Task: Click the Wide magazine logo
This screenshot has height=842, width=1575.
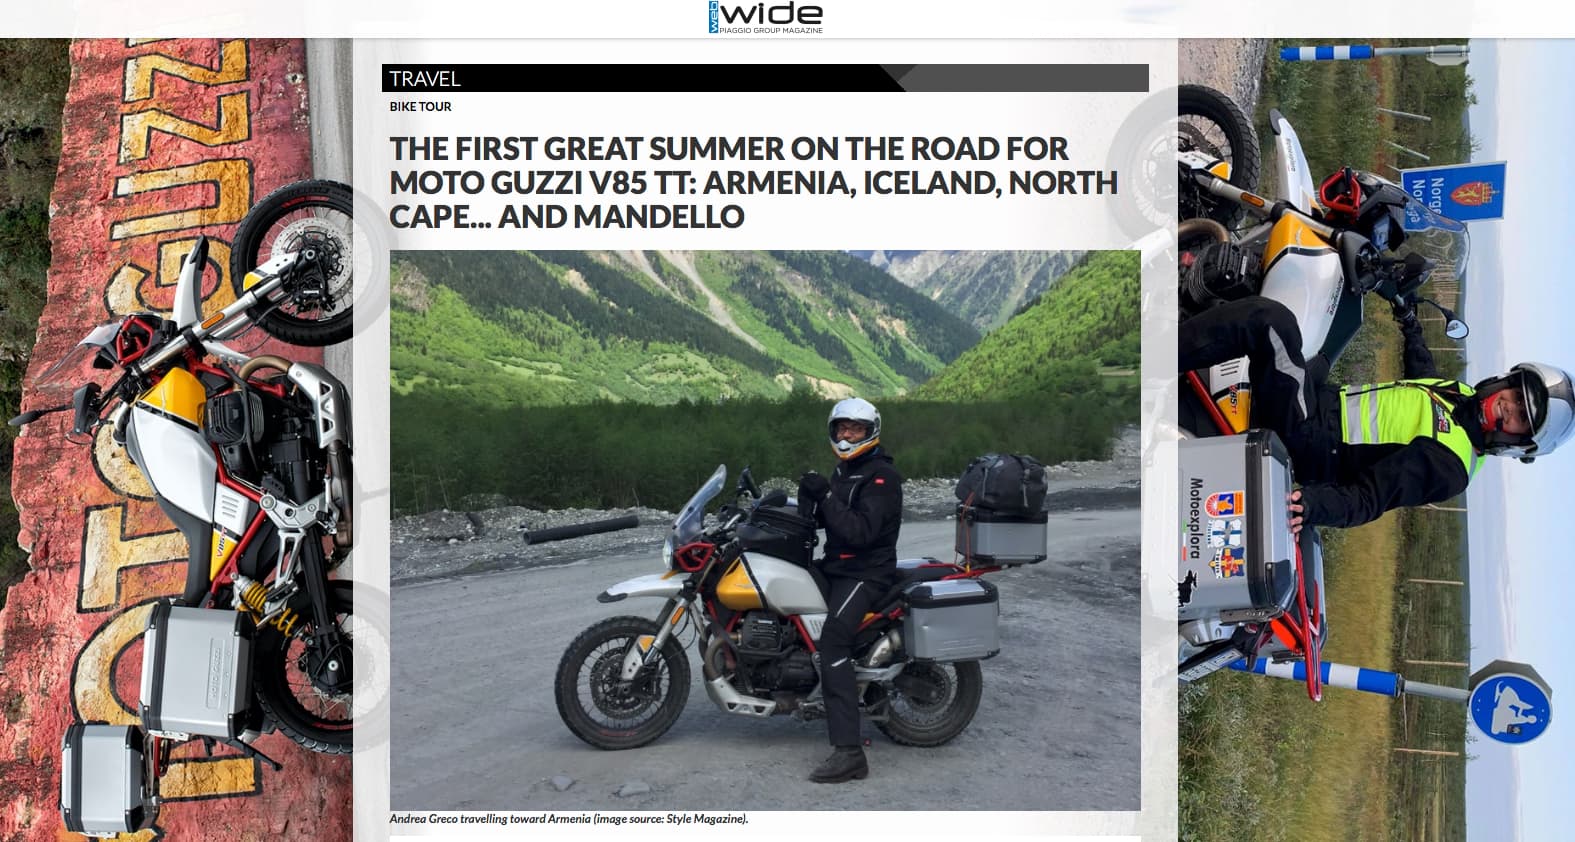Action: click(765, 17)
